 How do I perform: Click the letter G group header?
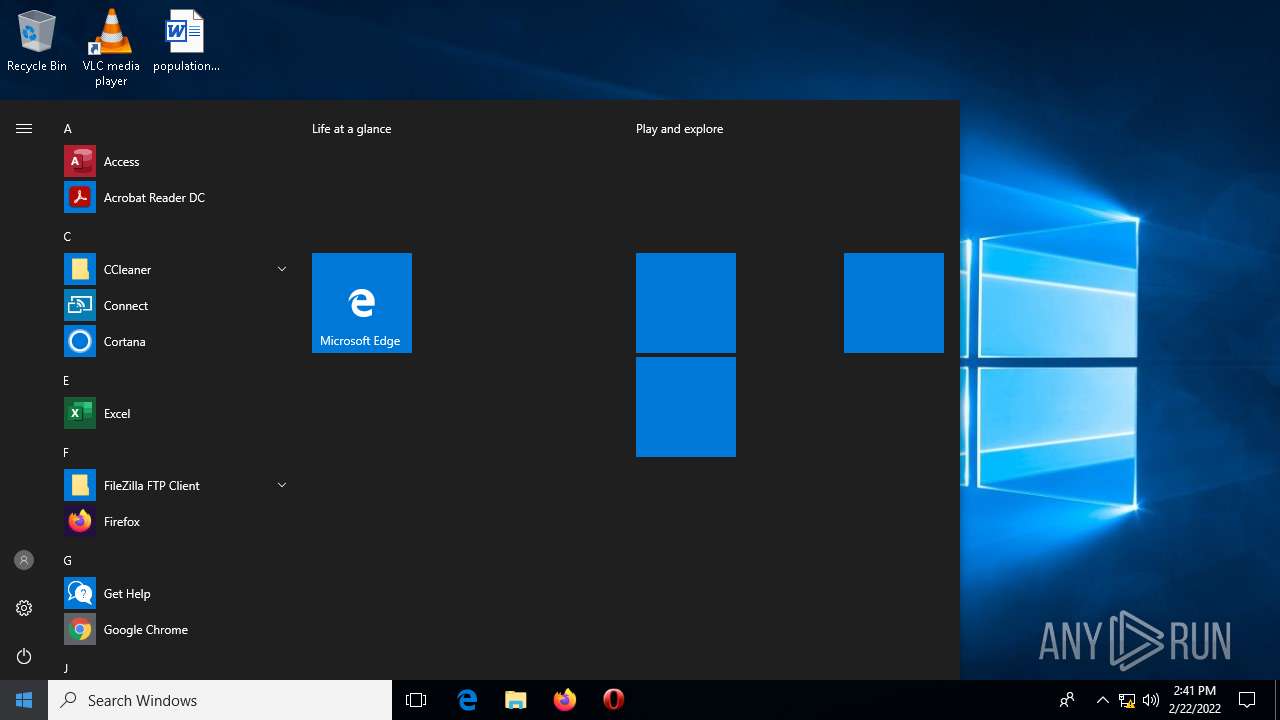tap(68, 561)
